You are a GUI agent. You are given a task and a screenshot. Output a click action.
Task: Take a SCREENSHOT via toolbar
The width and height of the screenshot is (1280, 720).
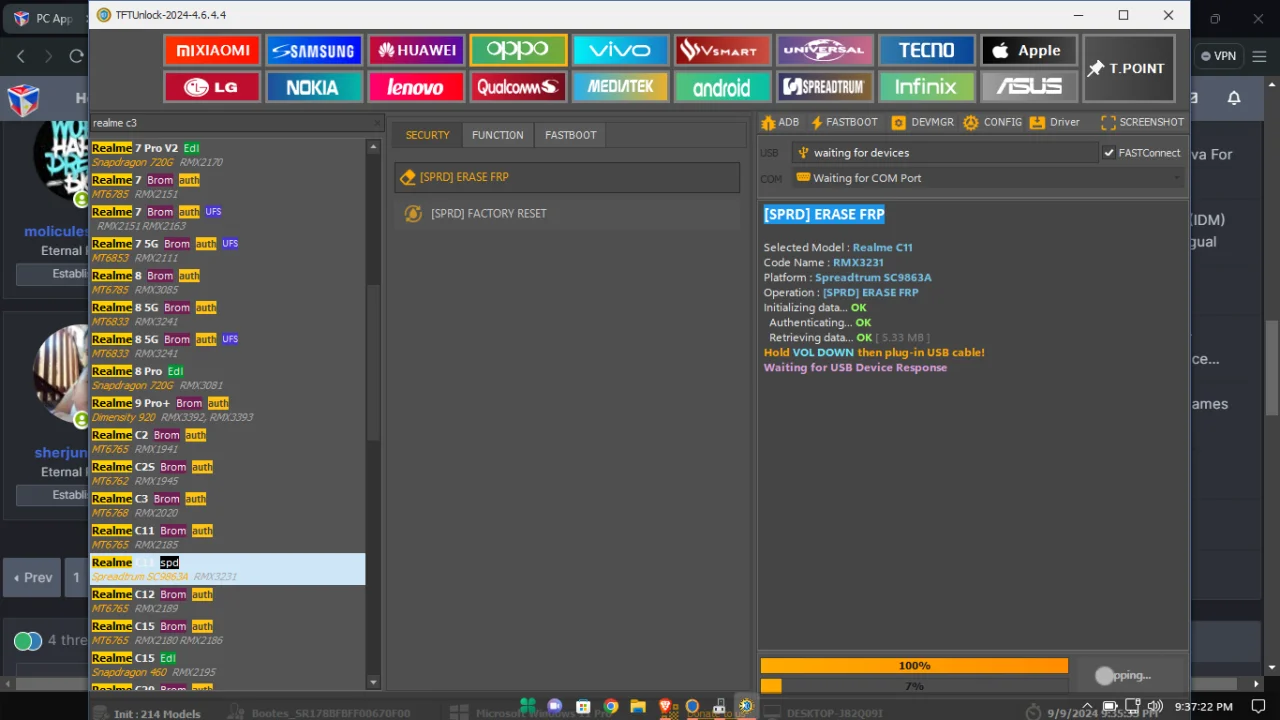point(1142,122)
